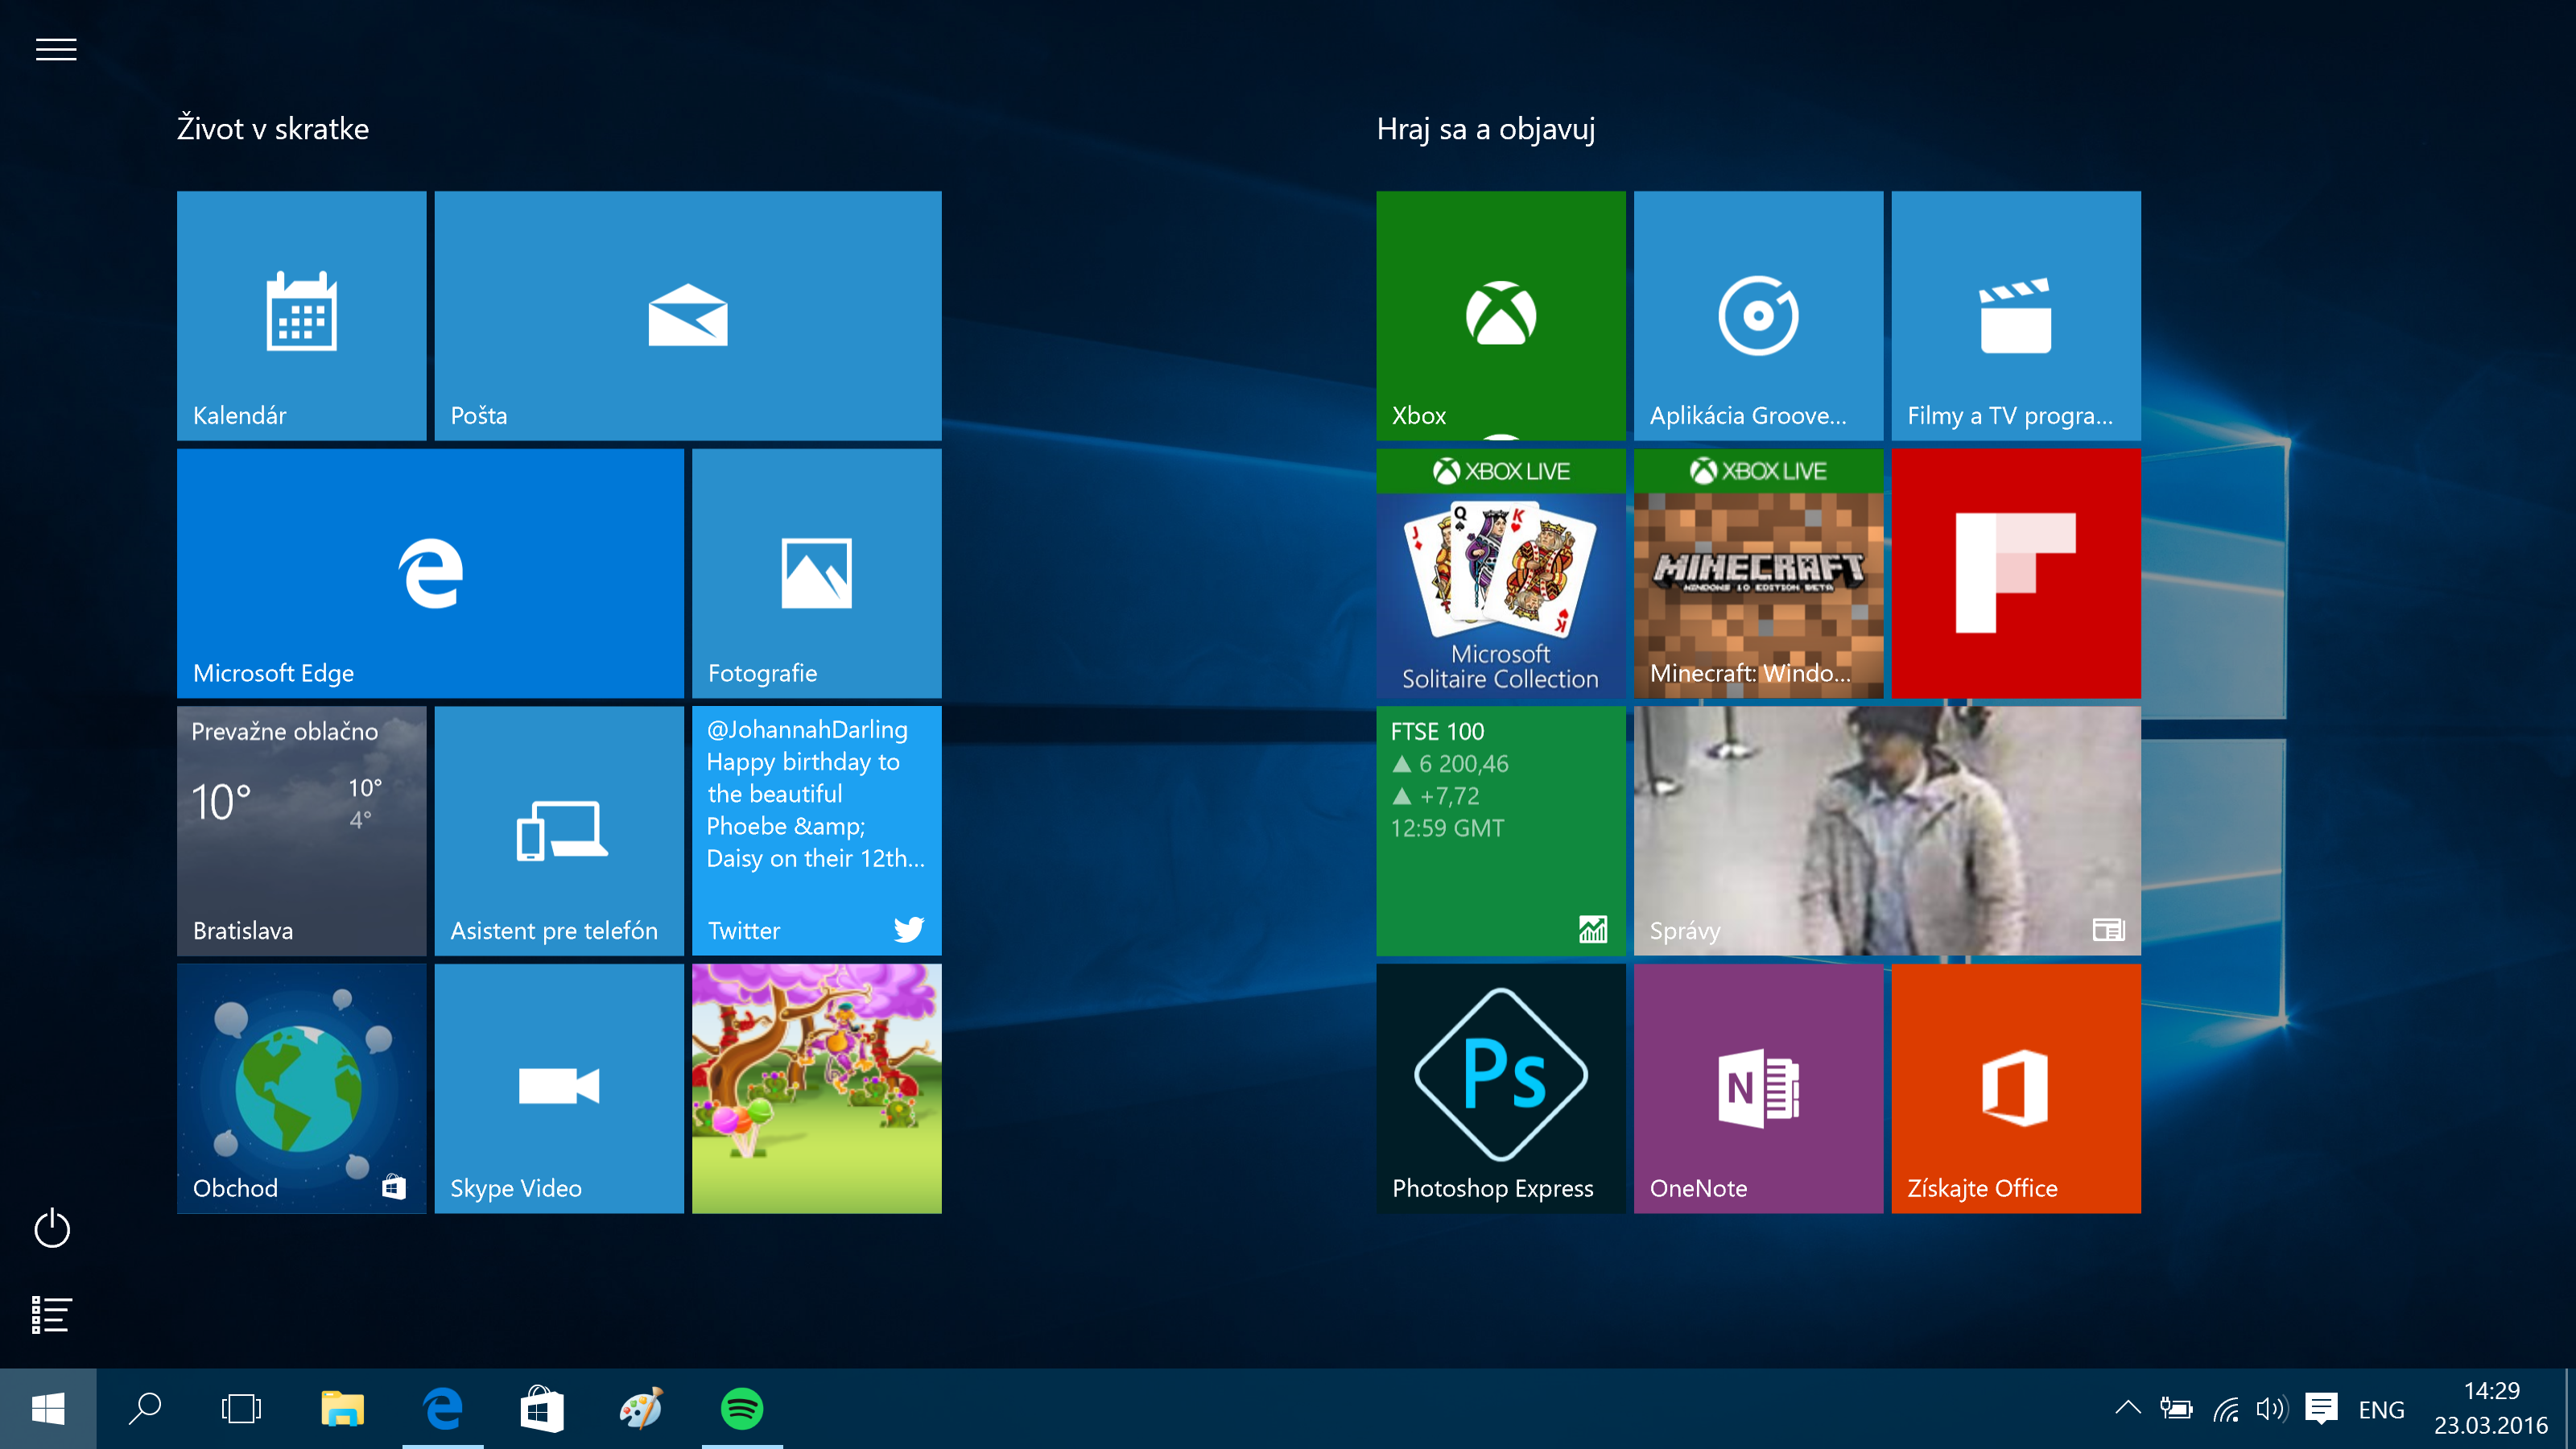
Task: Open the OneNote tile
Action: pos(1758,1088)
